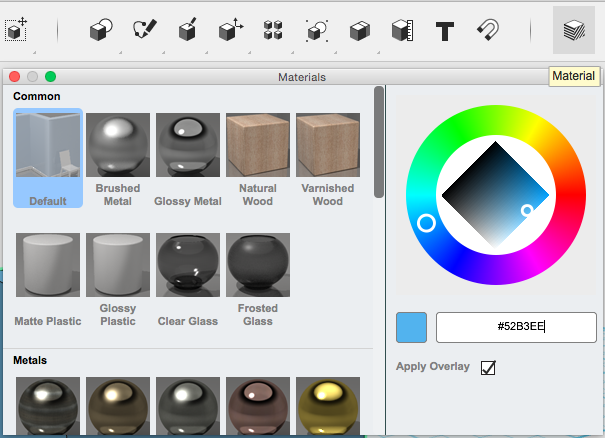Expand the Combine tool dropdown arrow
Screen dimensions: 605x438
point(379,52)
